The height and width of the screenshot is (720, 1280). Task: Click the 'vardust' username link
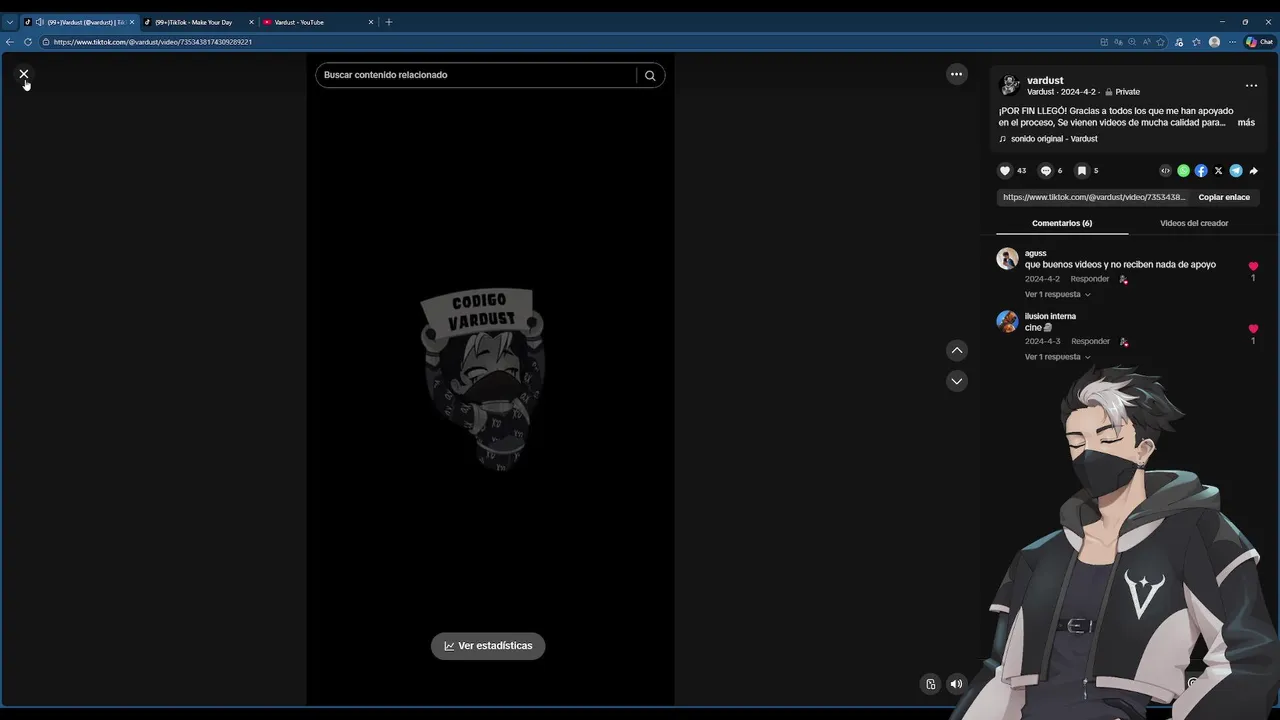click(1045, 80)
